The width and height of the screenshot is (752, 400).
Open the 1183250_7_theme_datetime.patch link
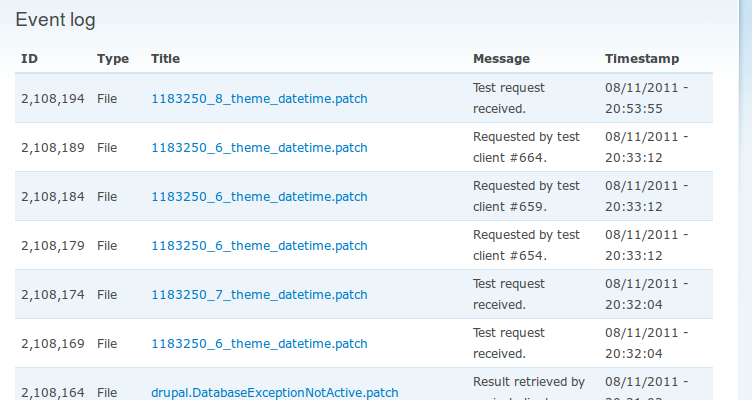click(259, 294)
